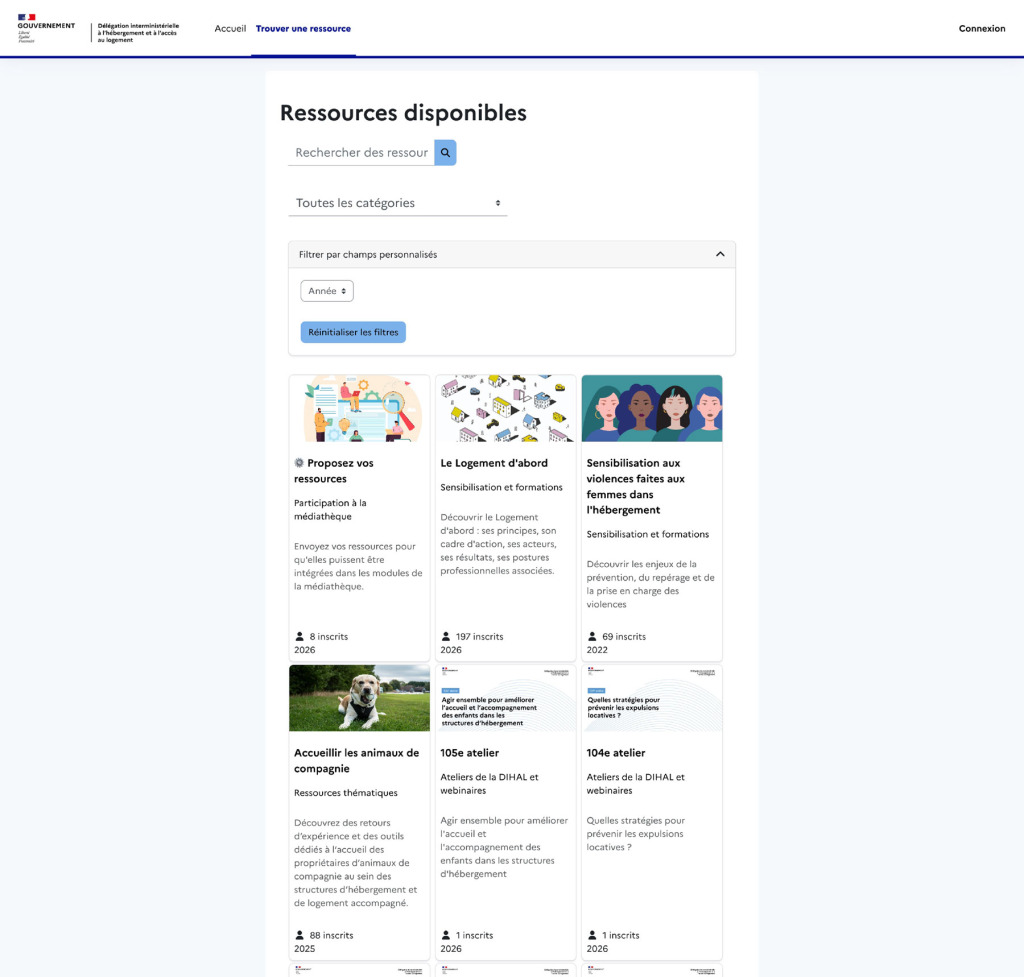
Task: Open the 105e atelier title
Action: [x=470, y=752]
